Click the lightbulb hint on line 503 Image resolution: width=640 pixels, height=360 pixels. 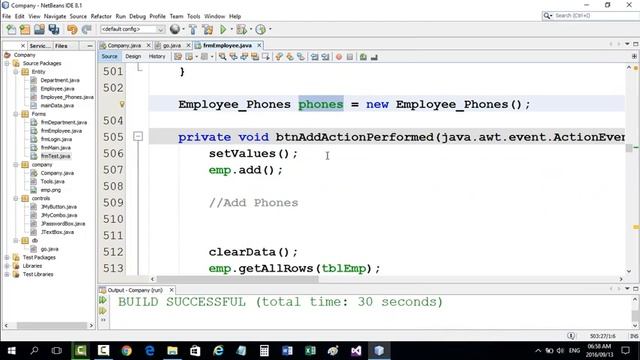click(x=122, y=104)
